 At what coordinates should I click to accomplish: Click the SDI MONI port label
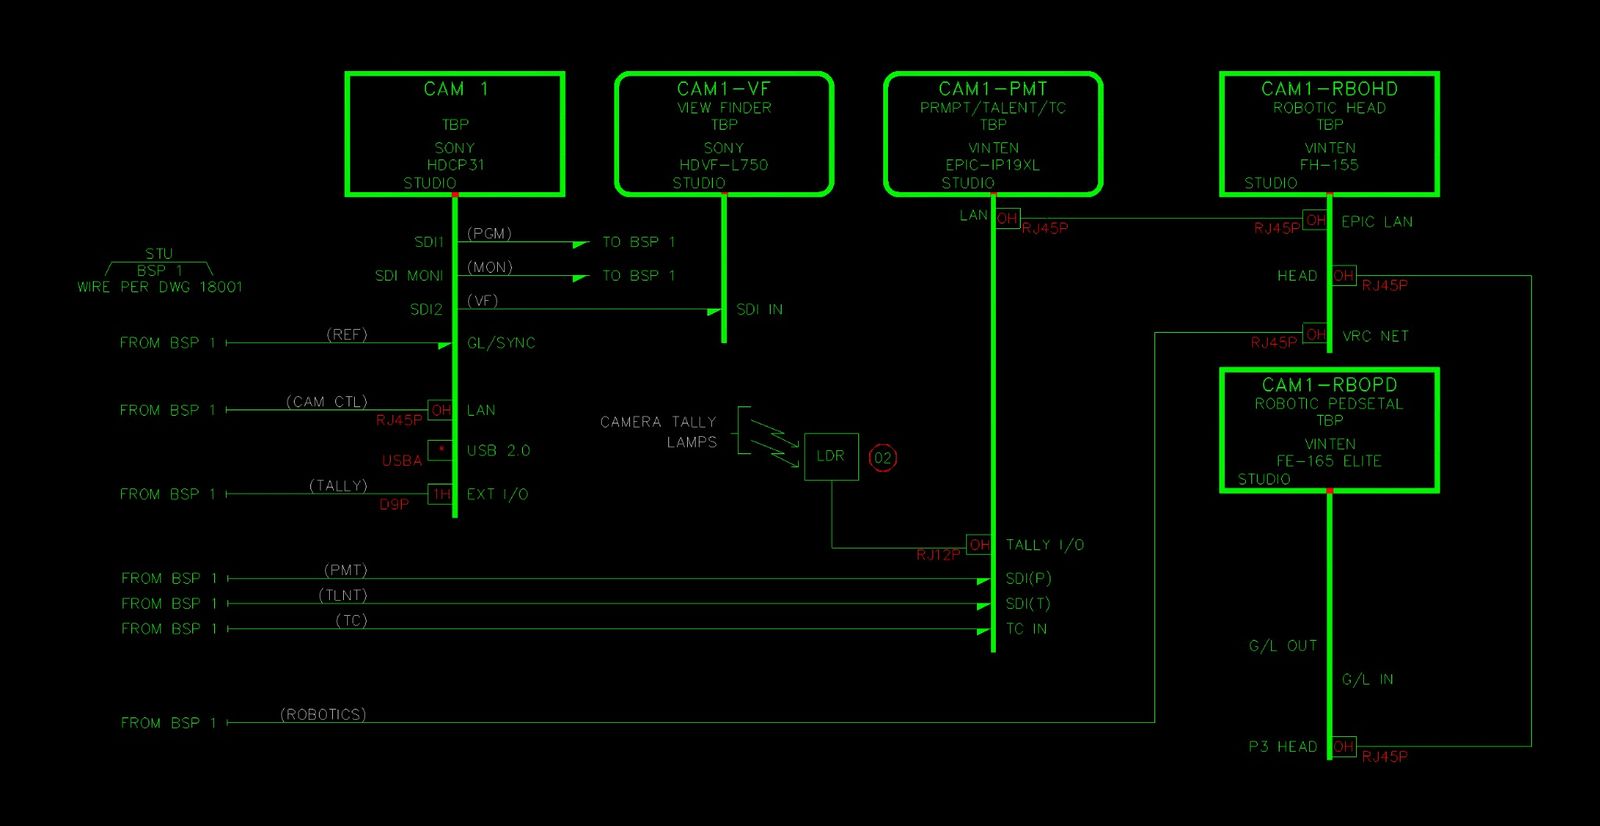409,276
